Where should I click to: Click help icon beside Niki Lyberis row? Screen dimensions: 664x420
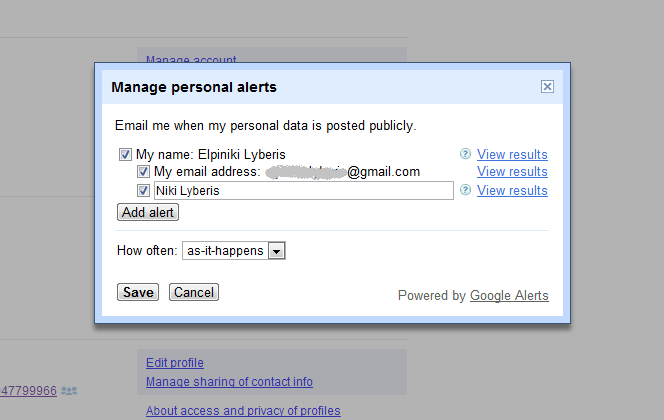[465, 190]
